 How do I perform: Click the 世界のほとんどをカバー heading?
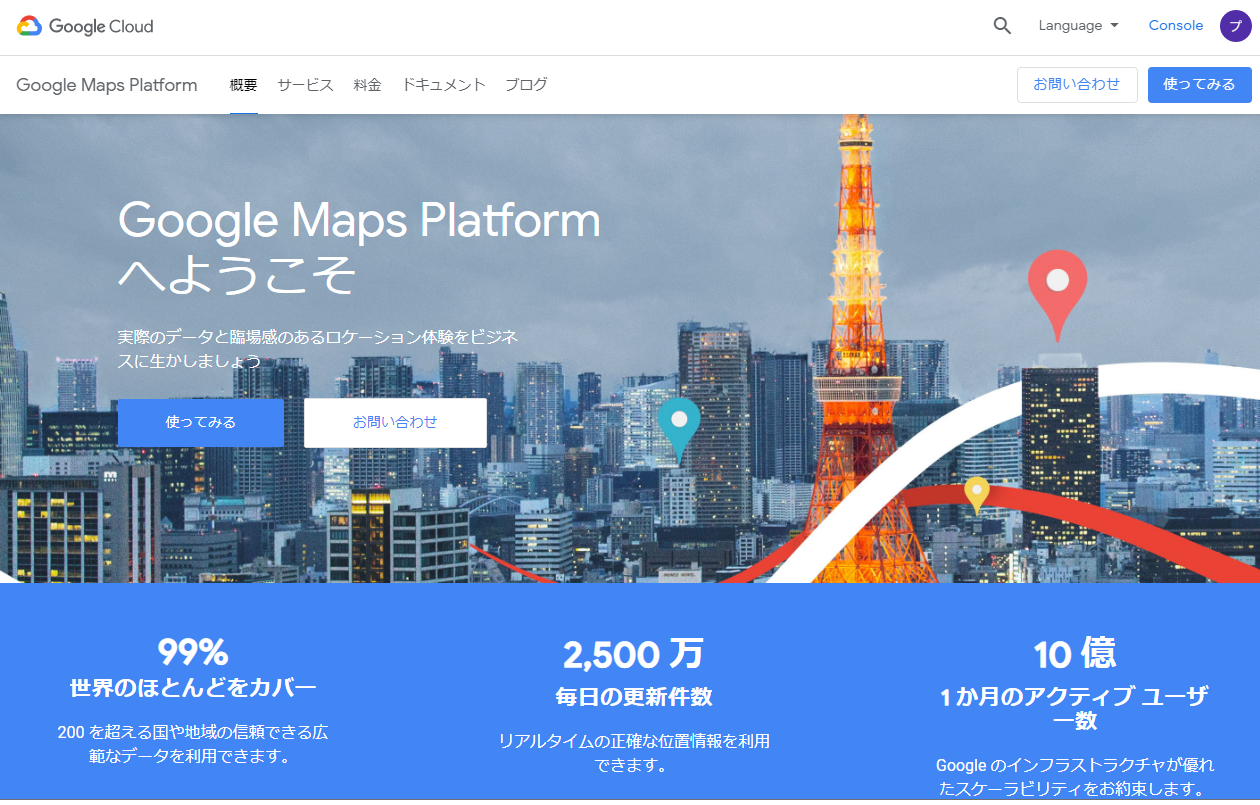(193, 688)
